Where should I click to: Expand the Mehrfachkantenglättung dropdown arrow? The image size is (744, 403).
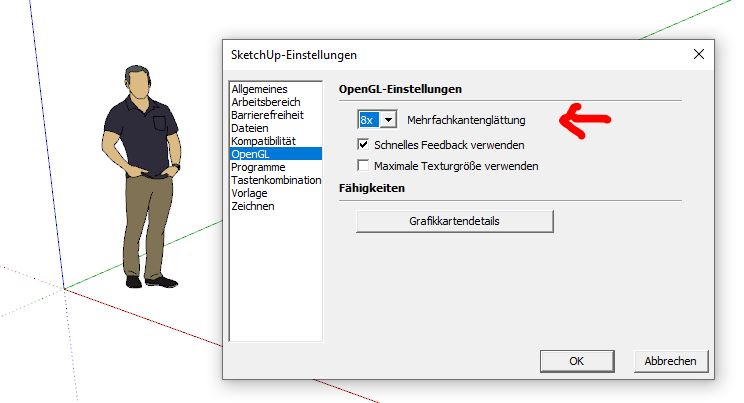click(x=388, y=120)
